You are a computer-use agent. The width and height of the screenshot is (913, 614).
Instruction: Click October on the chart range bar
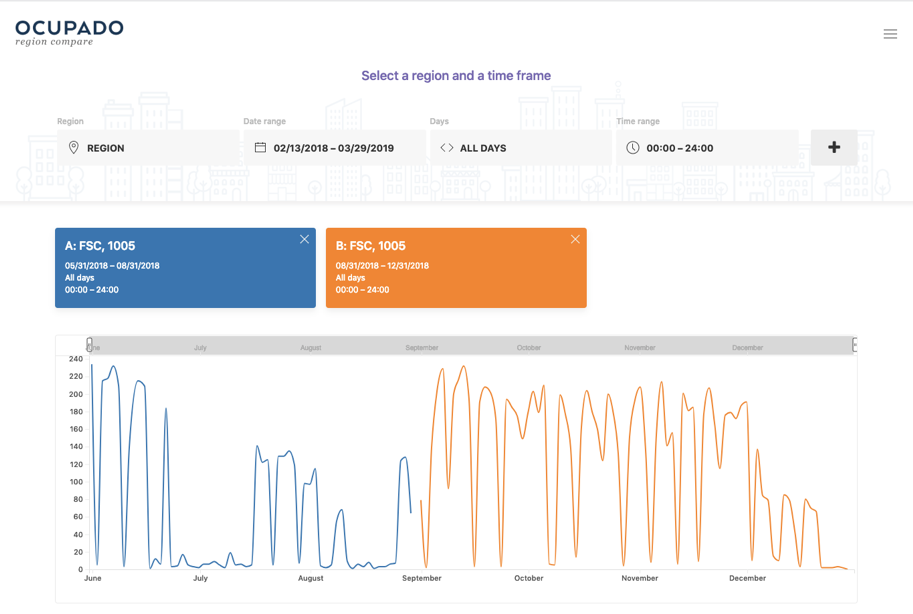528,348
